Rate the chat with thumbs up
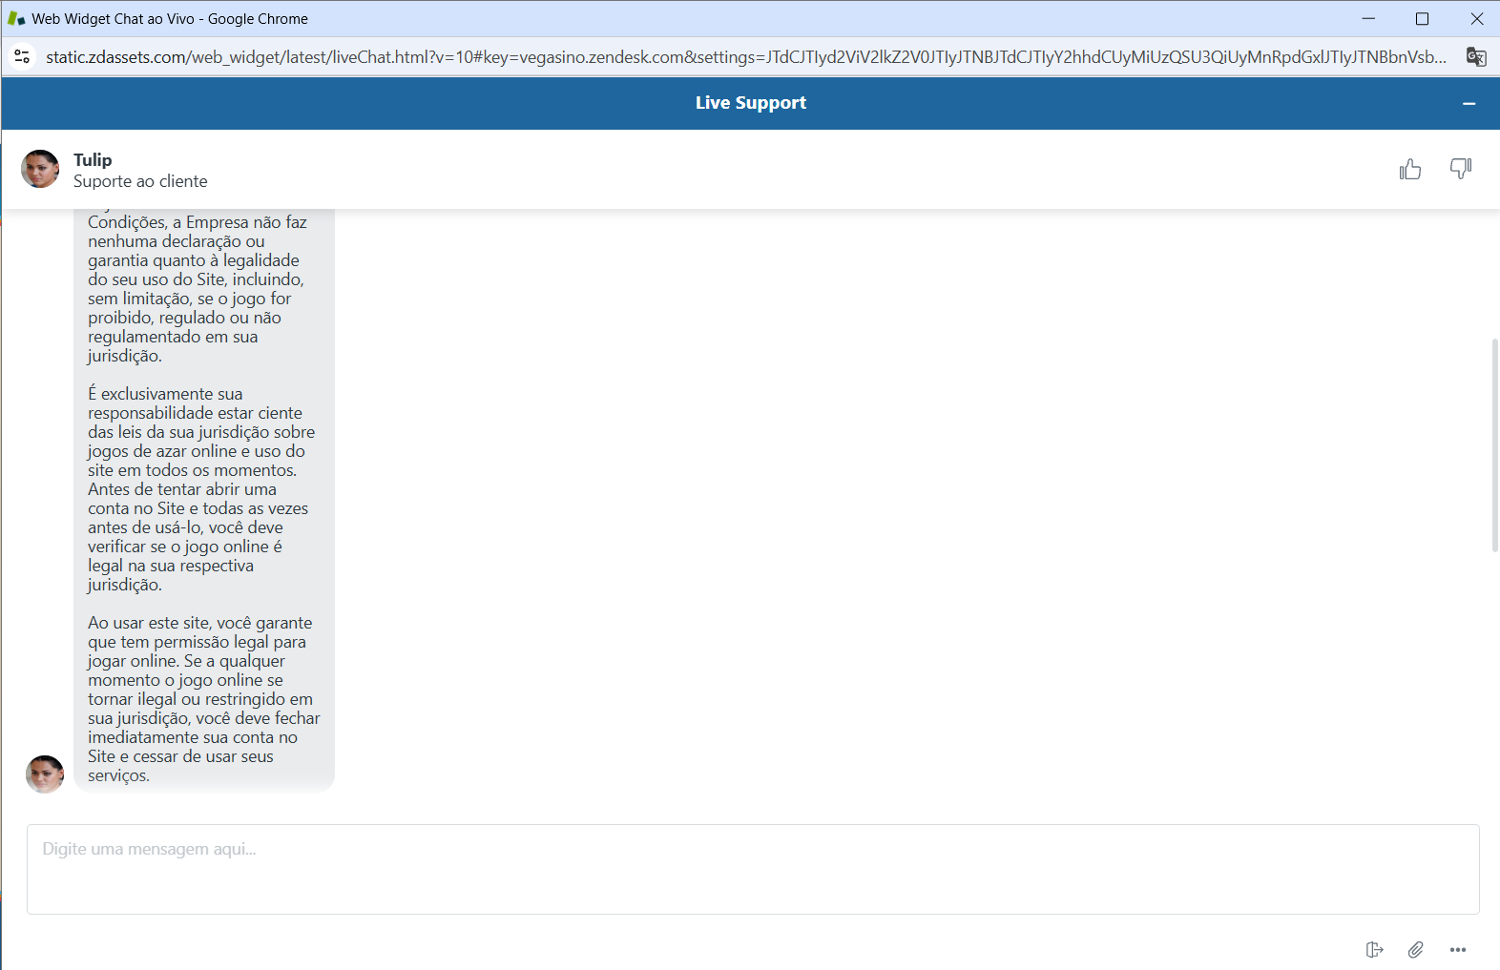The width and height of the screenshot is (1500, 970). coord(1410,169)
